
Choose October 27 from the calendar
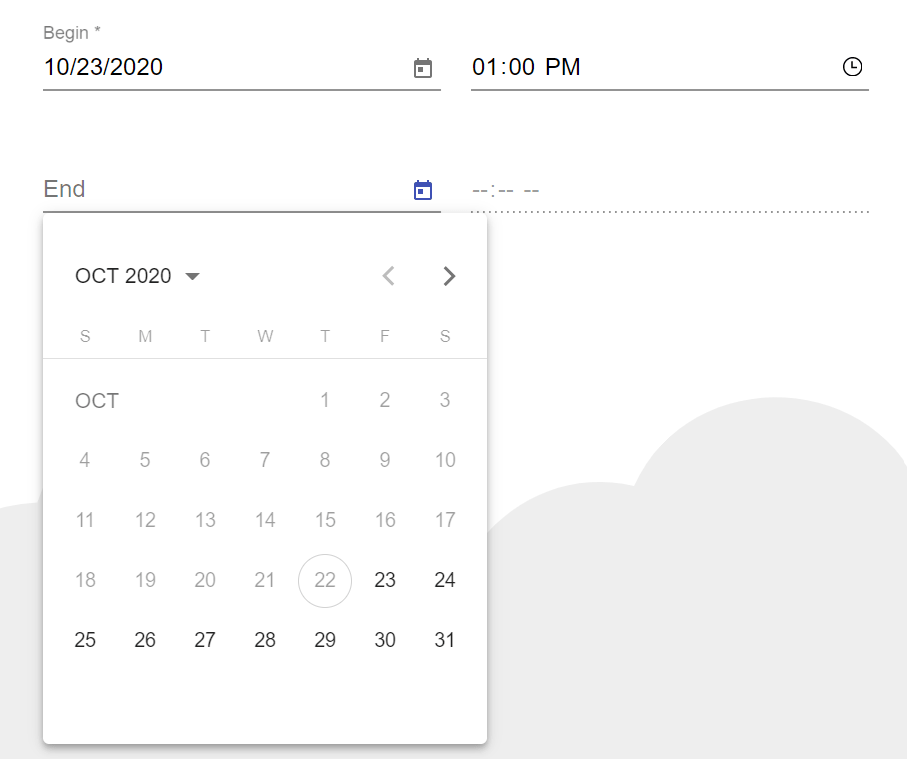[205, 640]
